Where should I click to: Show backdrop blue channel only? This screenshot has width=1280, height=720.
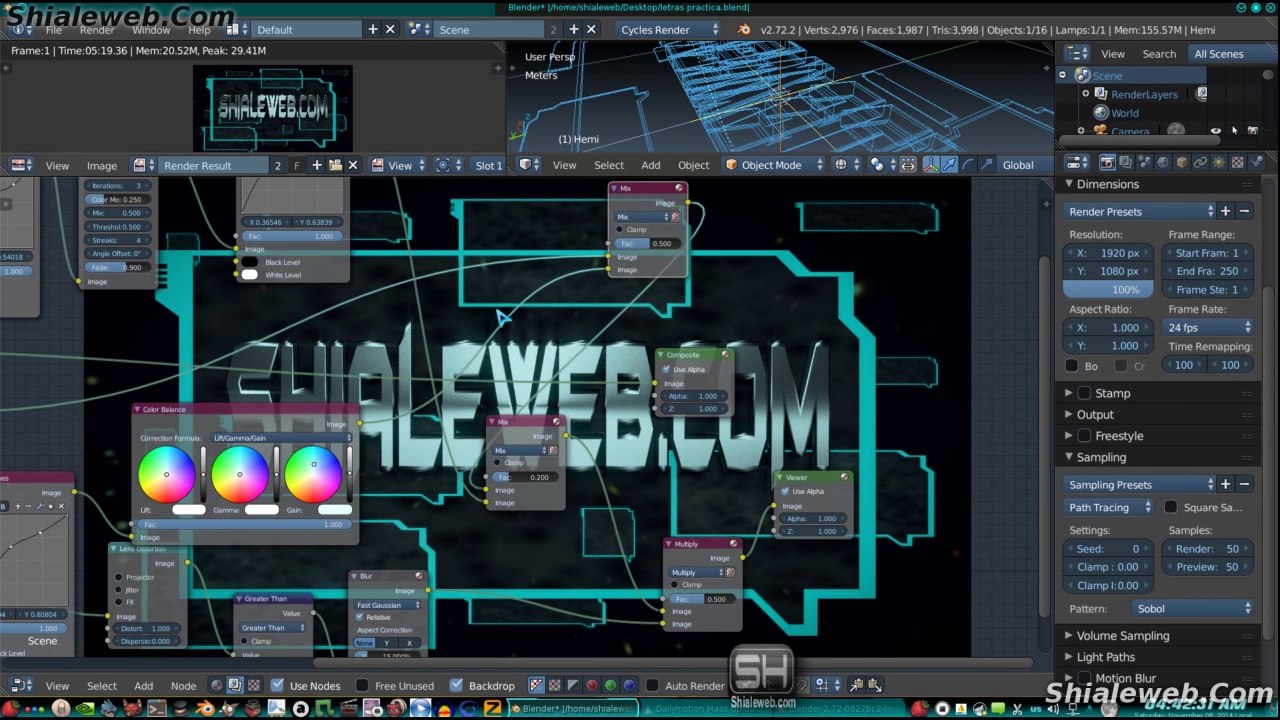(x=629, y=685)
